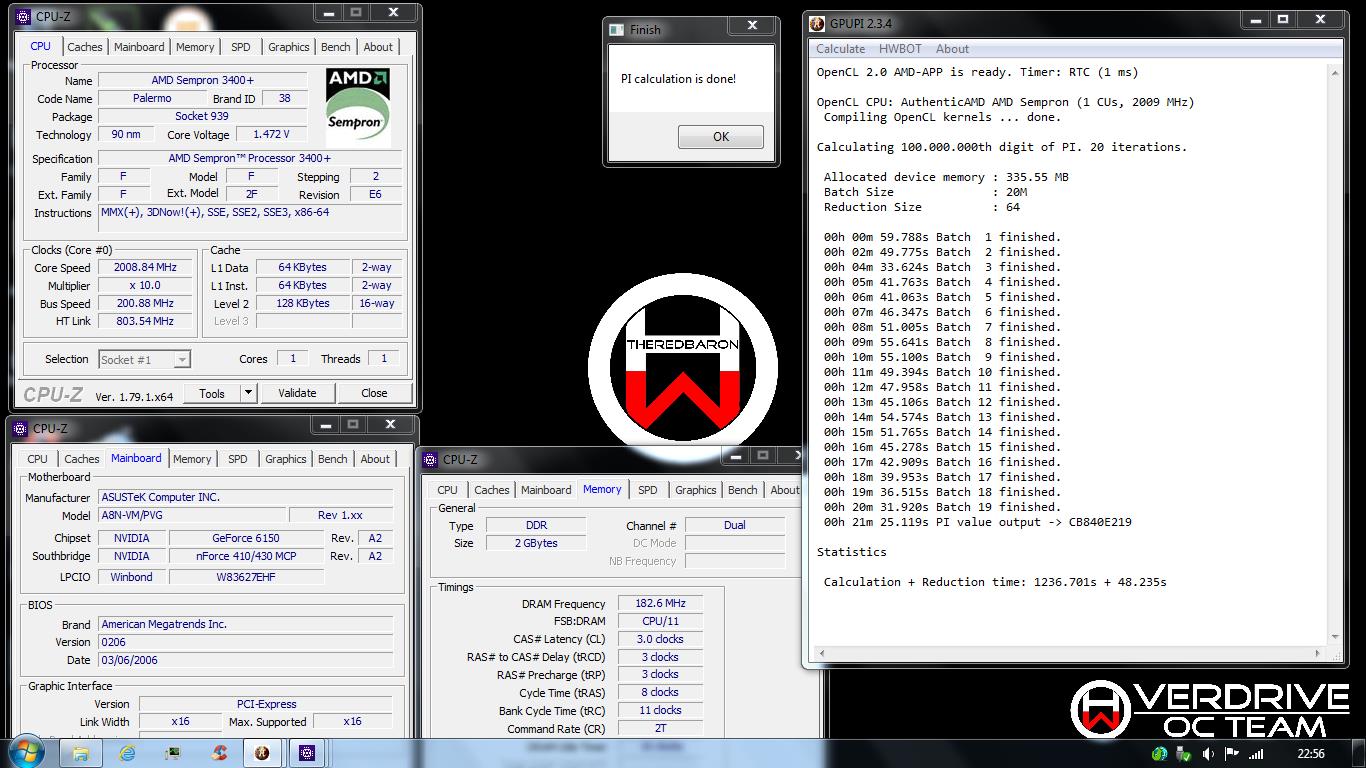Open Bench tab in top CPU-Z window

336,47
